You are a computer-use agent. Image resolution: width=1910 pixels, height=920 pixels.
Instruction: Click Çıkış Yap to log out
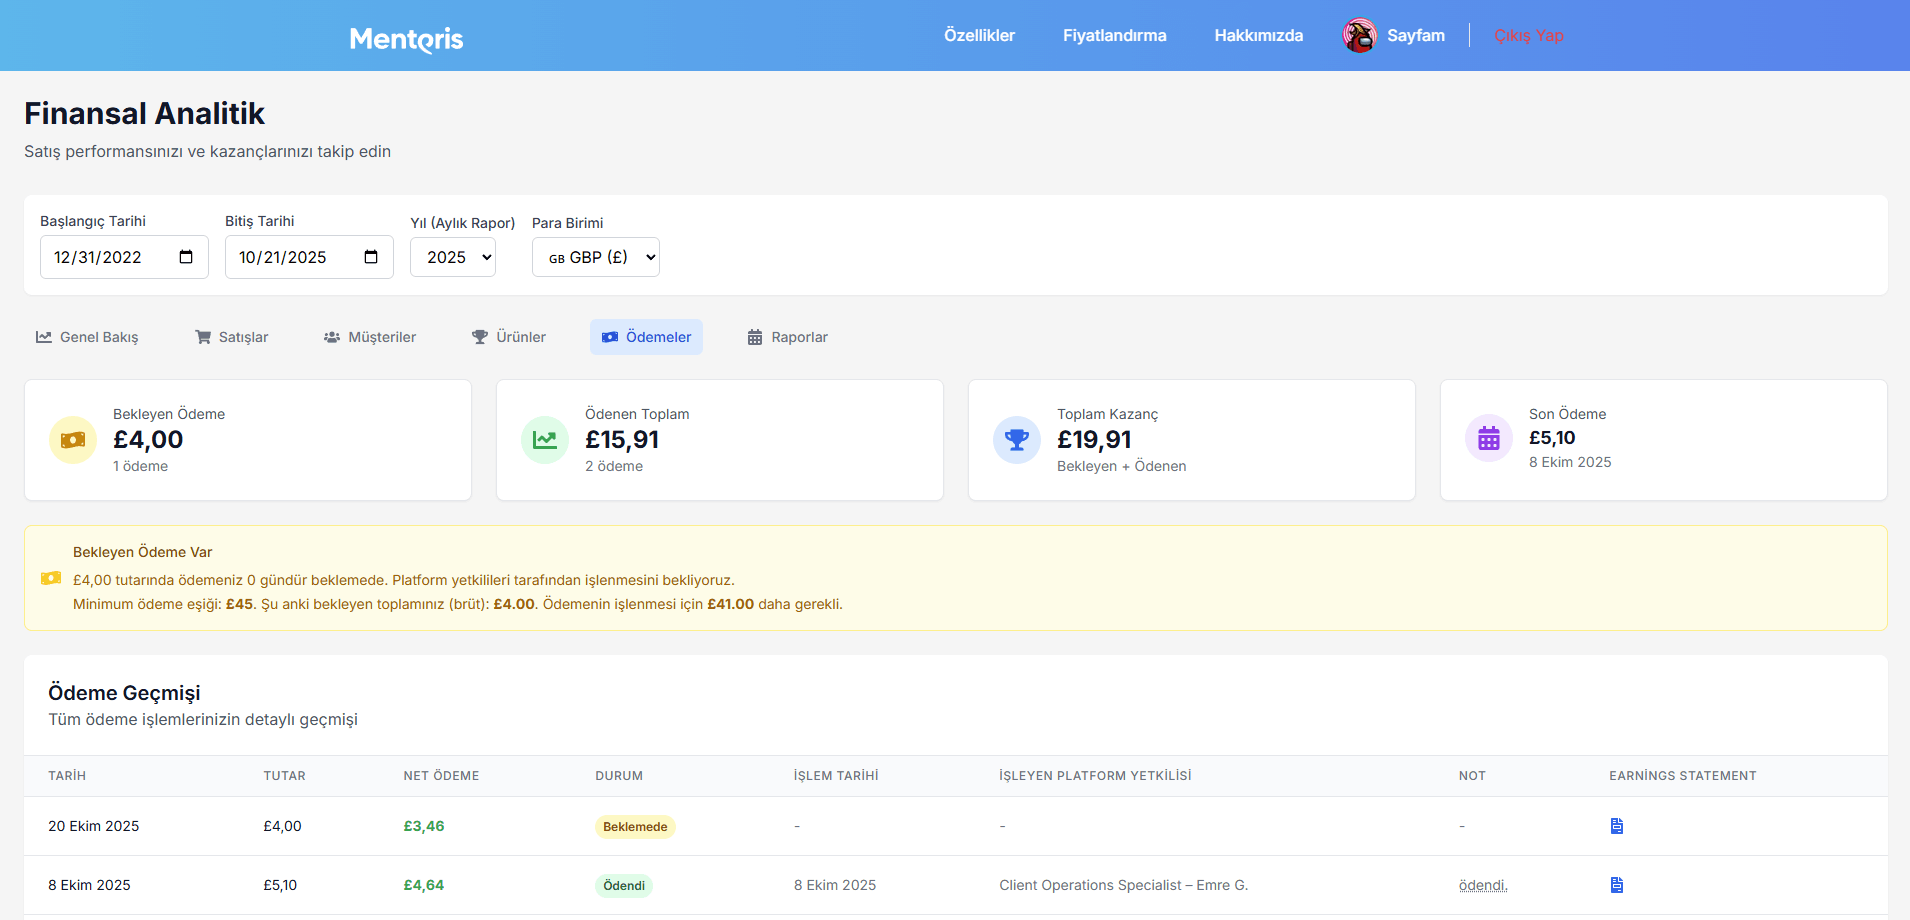1528,36
